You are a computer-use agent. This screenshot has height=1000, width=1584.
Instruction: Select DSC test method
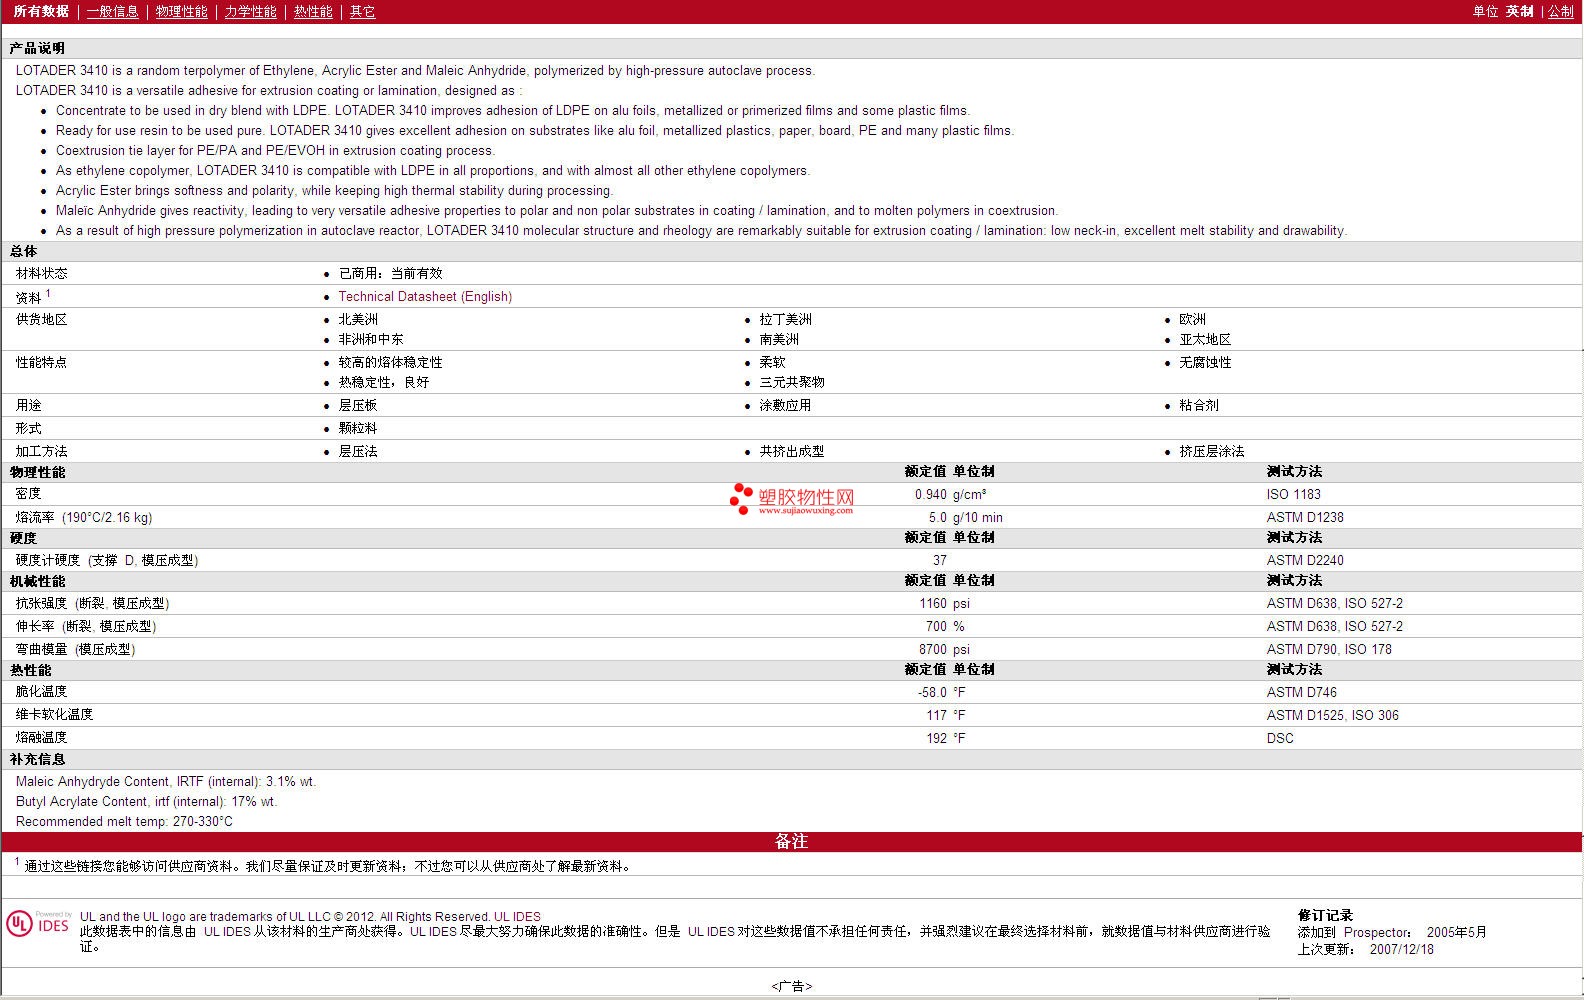pos(1280,738)
